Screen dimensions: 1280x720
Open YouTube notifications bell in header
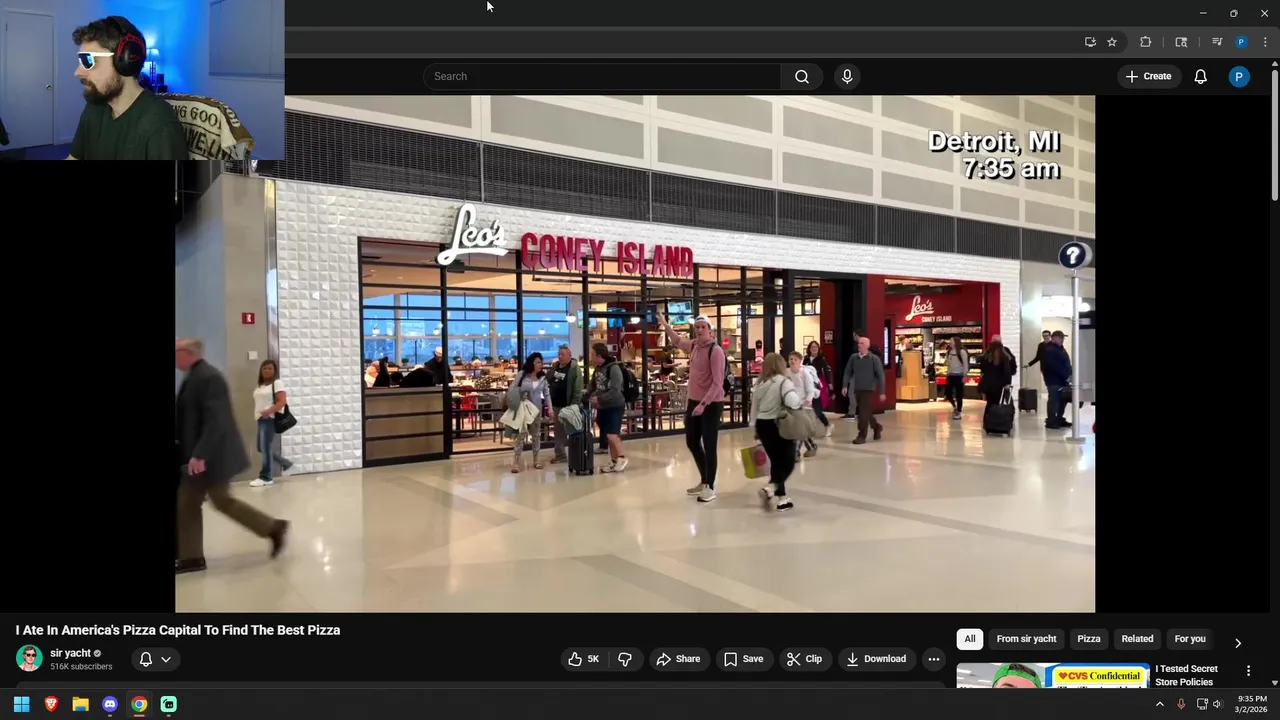[1200, 76]
